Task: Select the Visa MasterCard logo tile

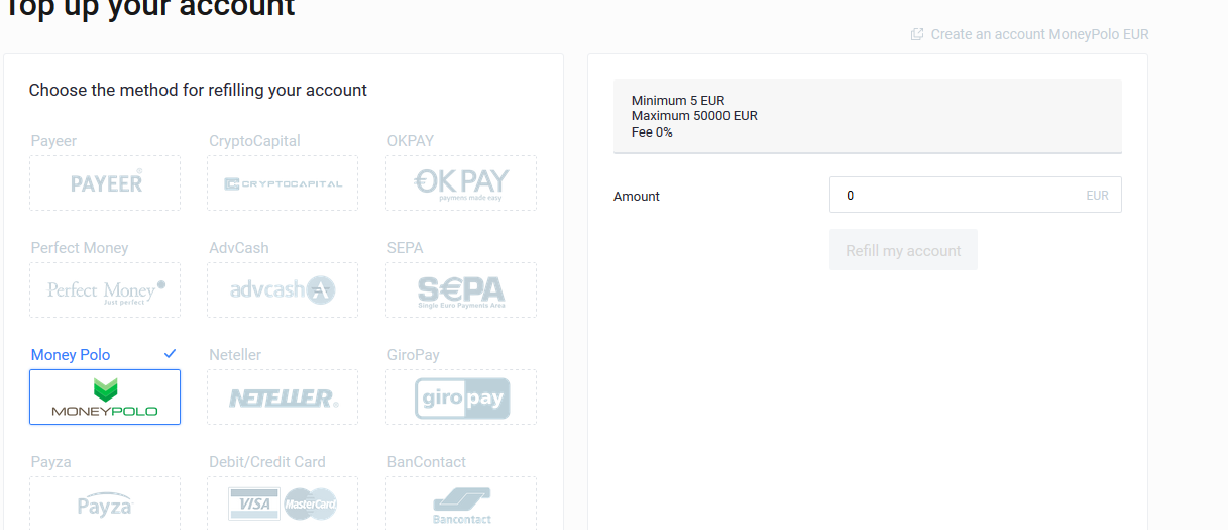Action: tap(283, 503)
